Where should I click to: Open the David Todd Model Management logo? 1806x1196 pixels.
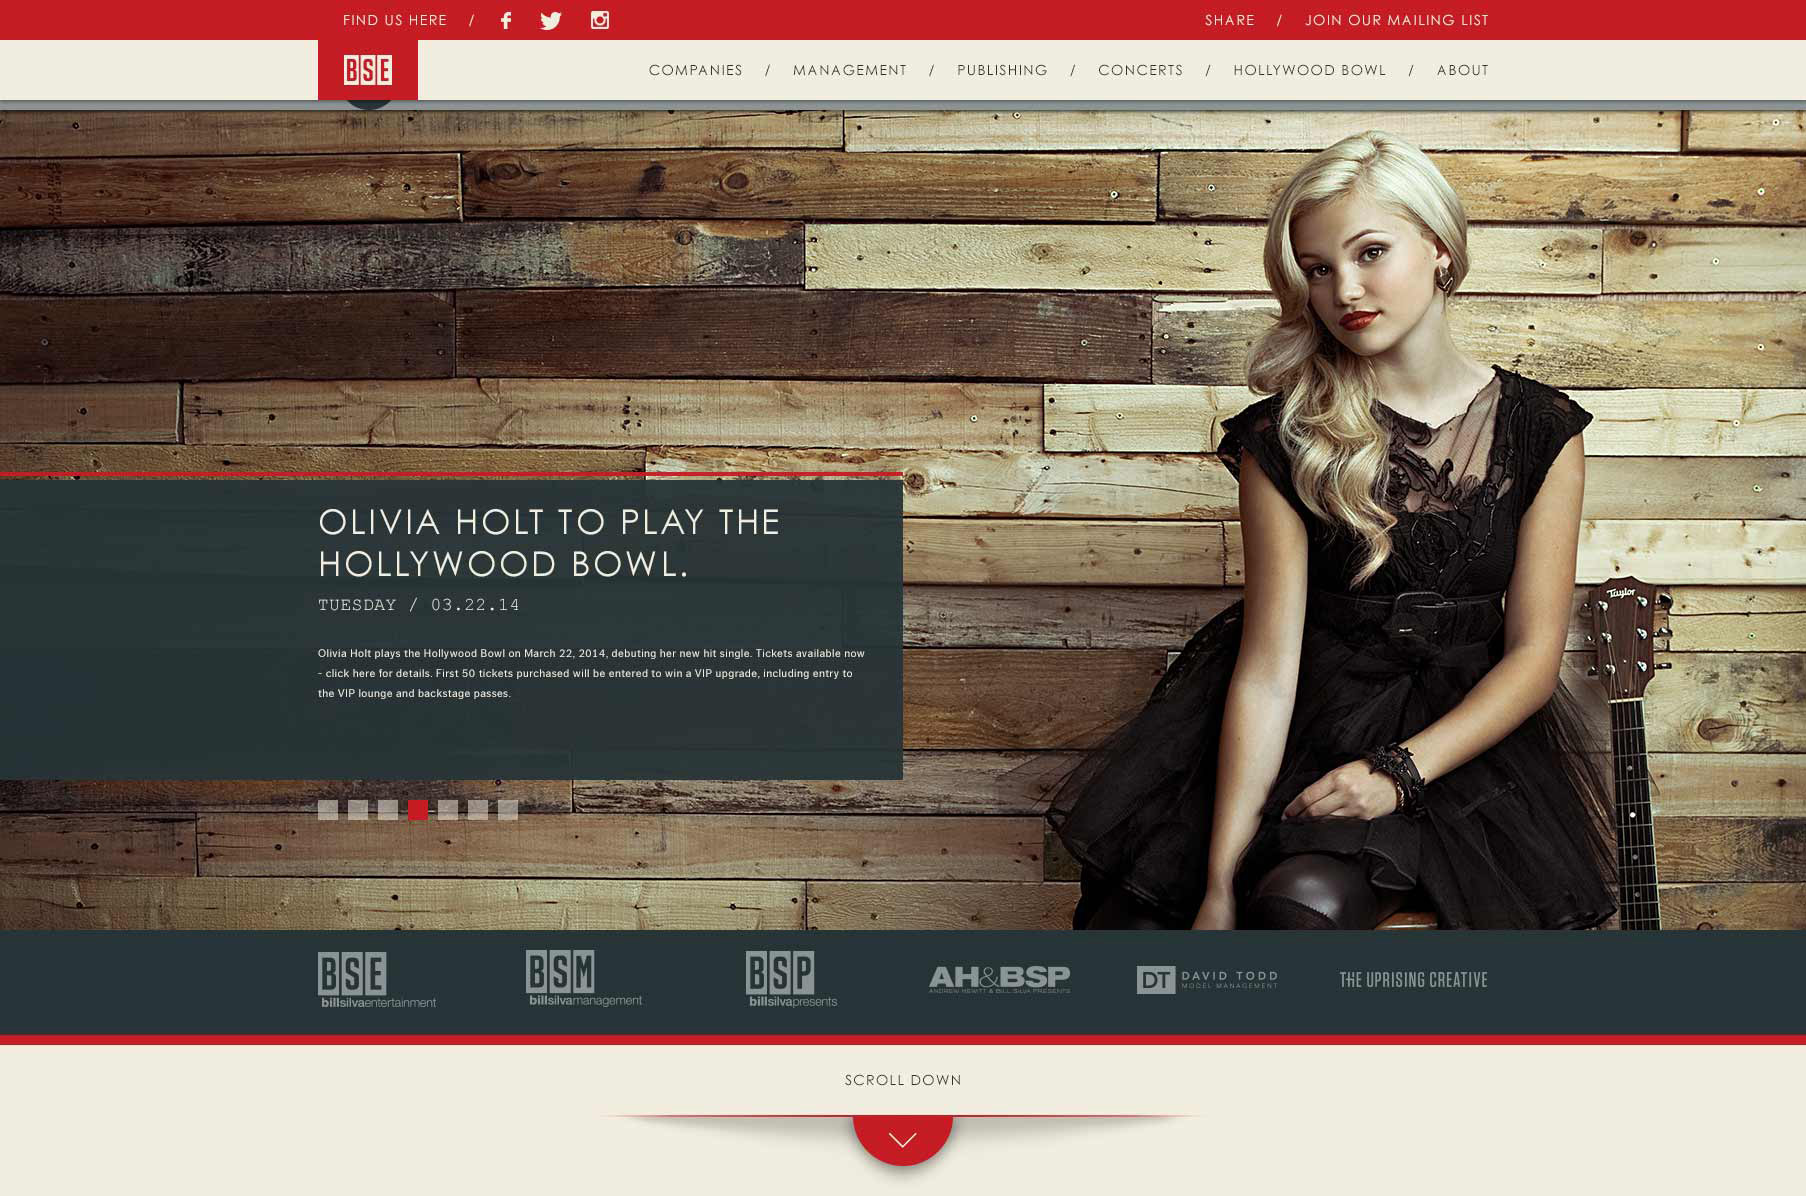click(1207, 979)
